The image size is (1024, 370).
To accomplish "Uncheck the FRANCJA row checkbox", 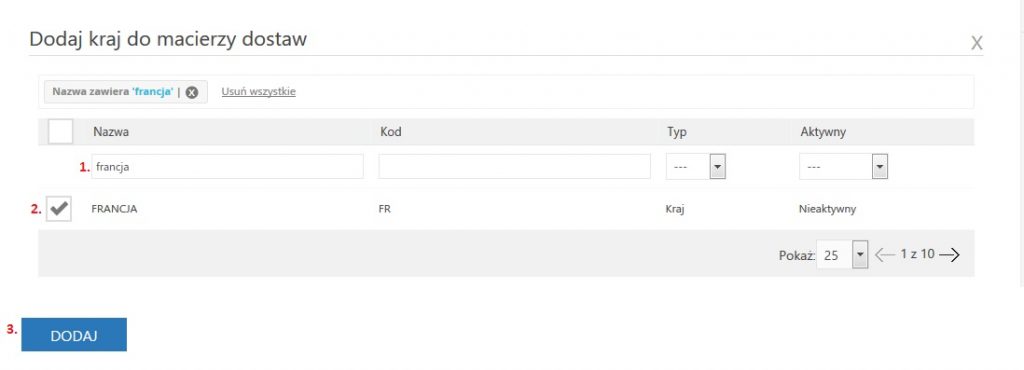I will [59, 209].
